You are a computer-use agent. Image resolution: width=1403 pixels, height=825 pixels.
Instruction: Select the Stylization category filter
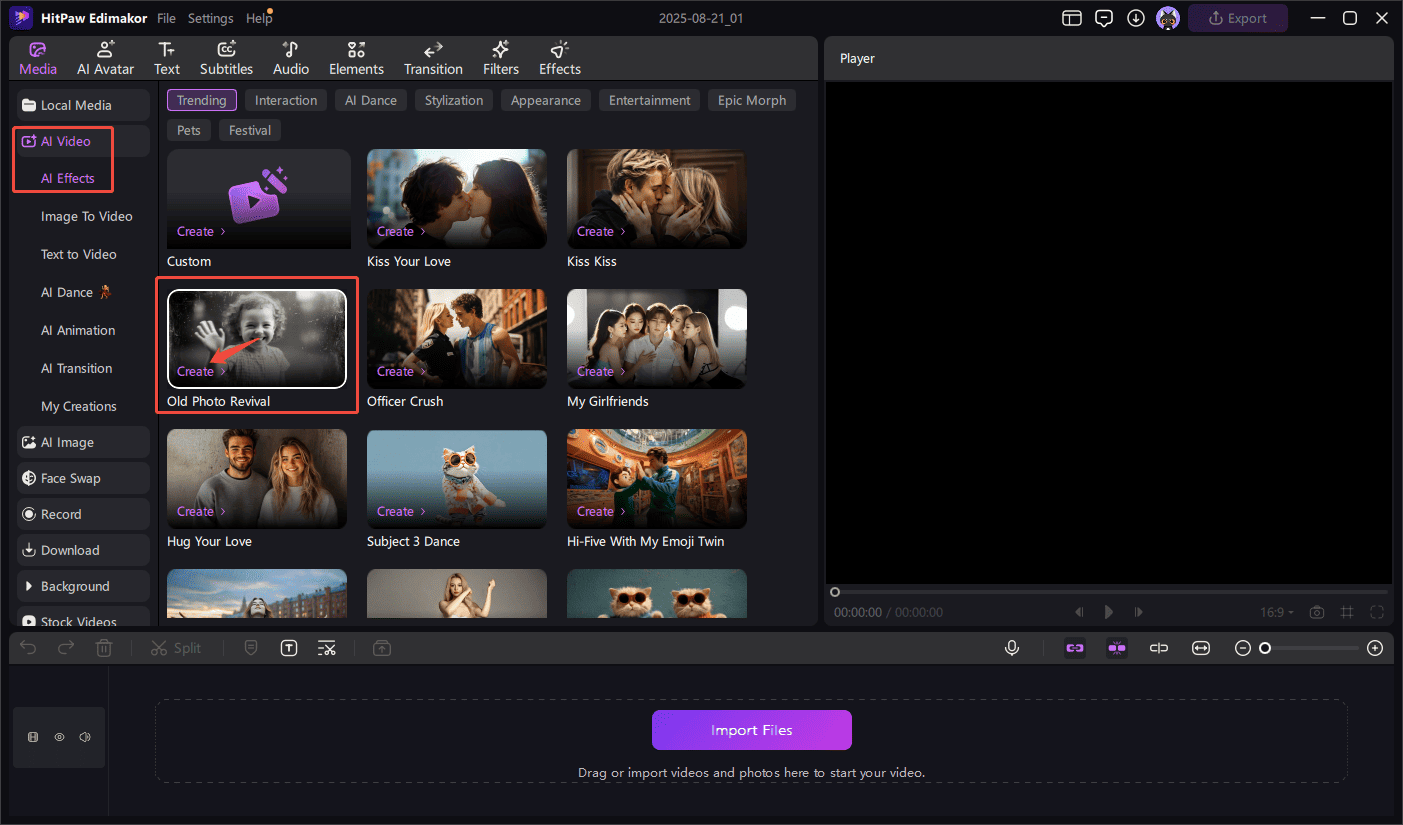click(x=454, y=100)
